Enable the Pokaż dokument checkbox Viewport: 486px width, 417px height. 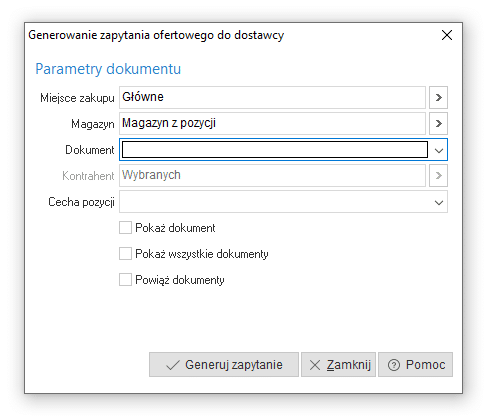pos(125,228)
